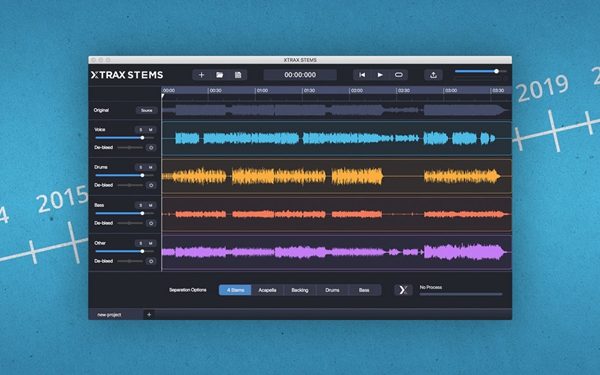This screenshot has height=375, width=600.
Task: Reset Drums De-bleed with circle button
Action: (151, 185)
